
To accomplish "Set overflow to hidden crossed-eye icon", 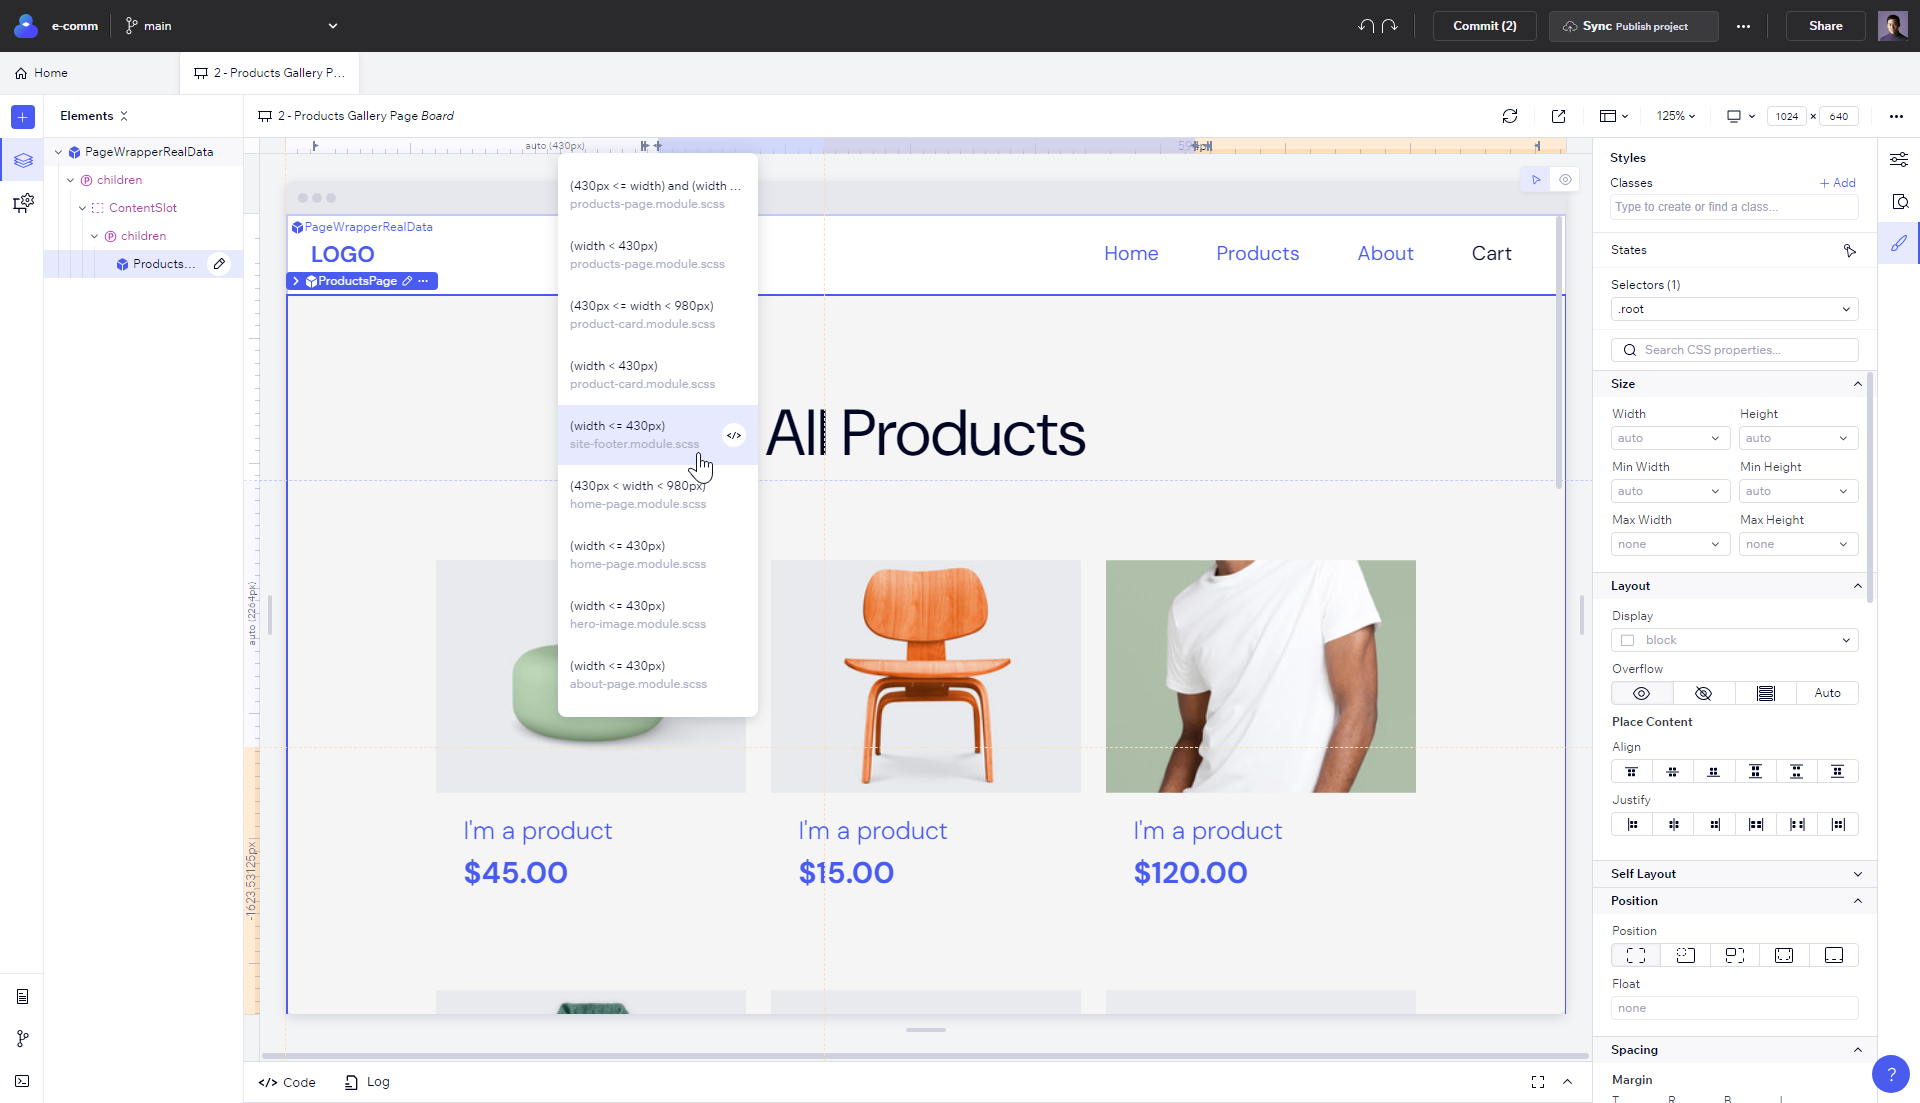I will point(1703,693).
